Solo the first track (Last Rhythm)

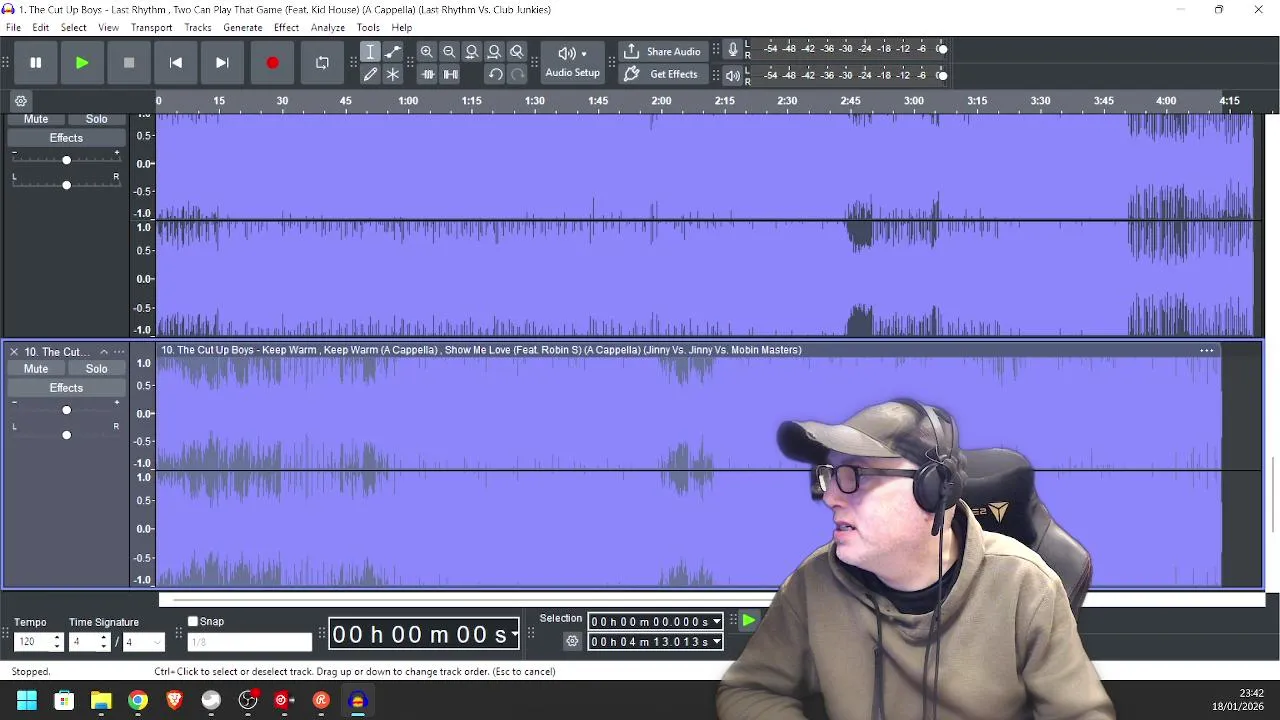(96, 119)
